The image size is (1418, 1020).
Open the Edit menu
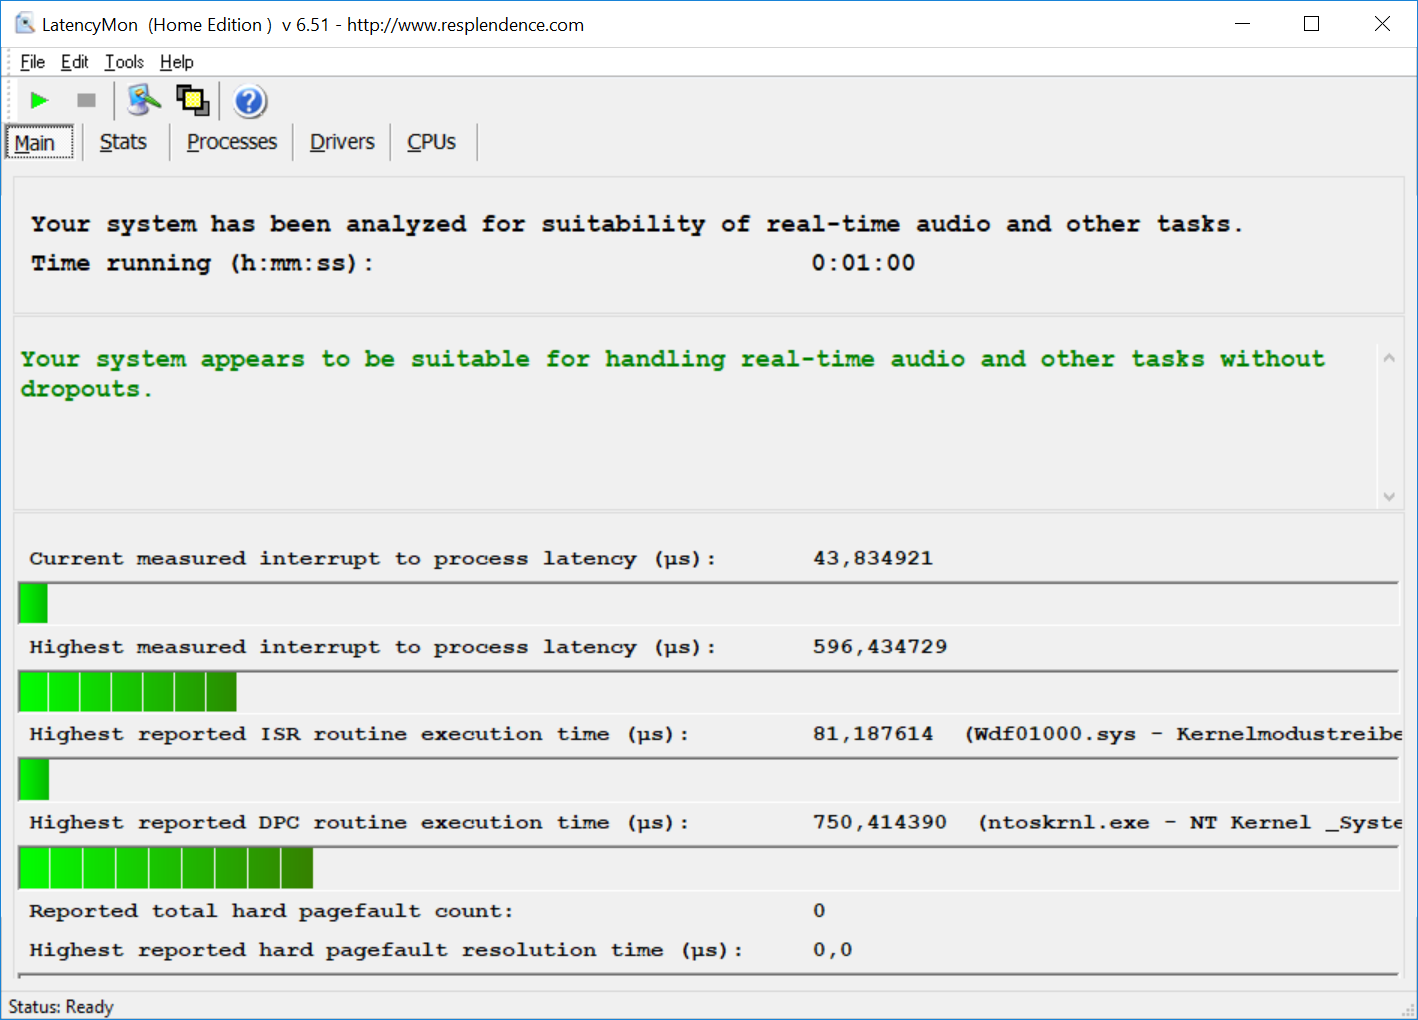[74, 62]
